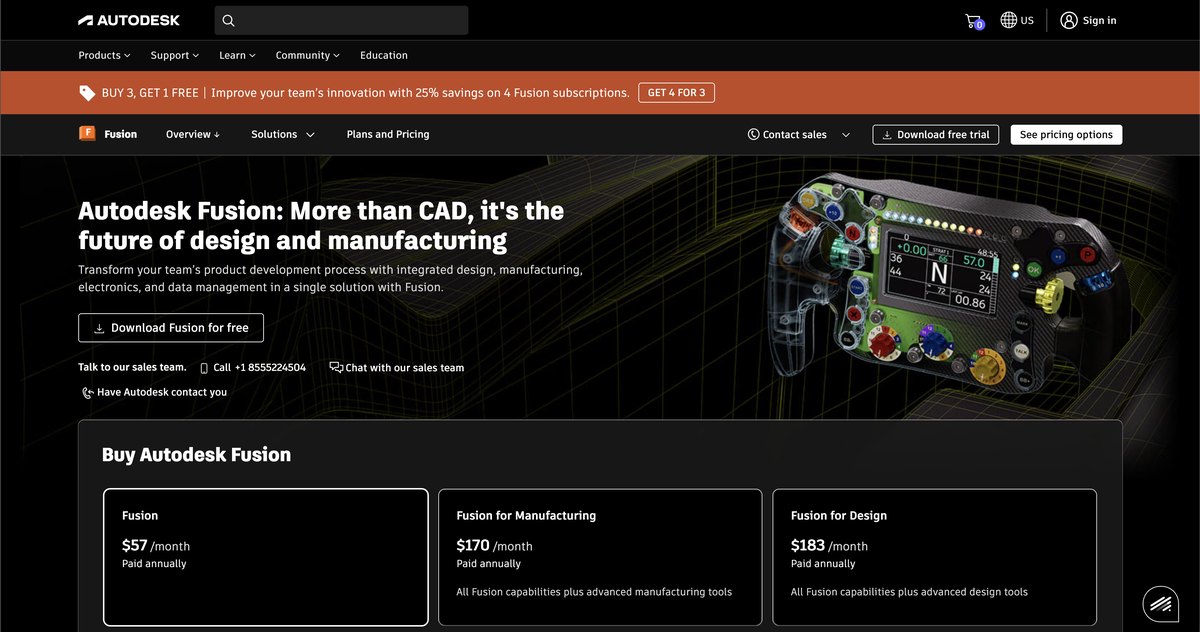Go to Education page
This screenshot has height=632, width=1200.
pos(384,55)
